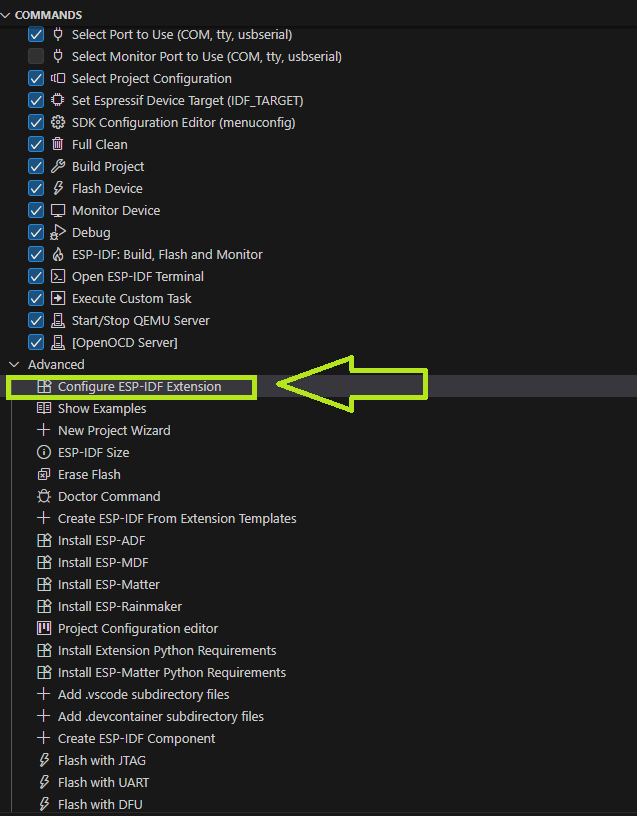Click the Erase Flash icon

pos(44,475)
